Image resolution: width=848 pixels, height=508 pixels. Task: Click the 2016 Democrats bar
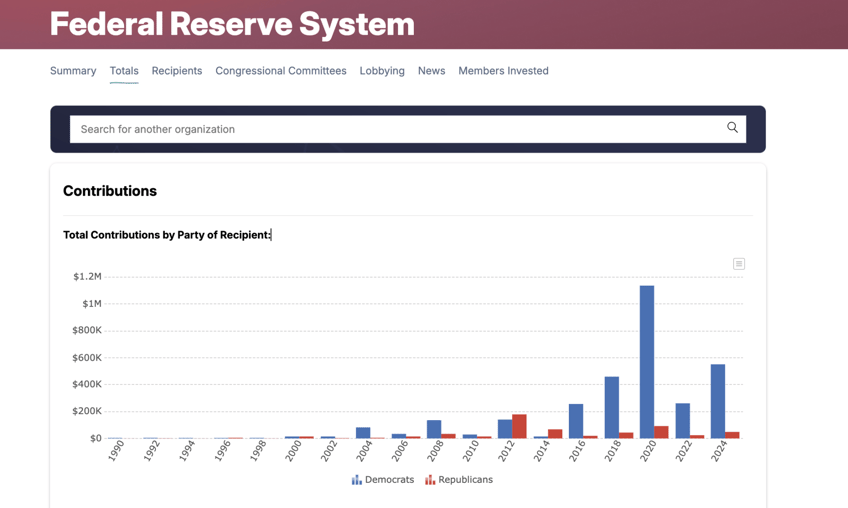pos(576,421)
